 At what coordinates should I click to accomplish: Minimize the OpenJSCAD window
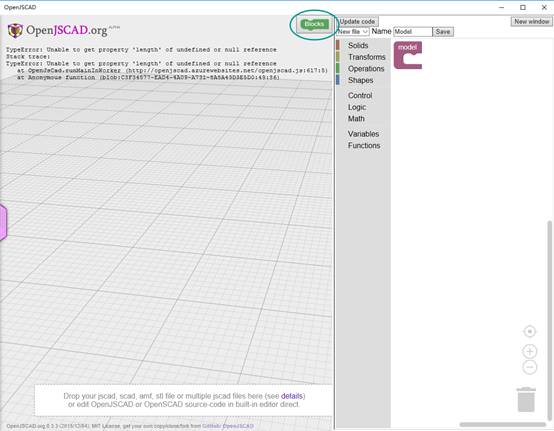pos(502,7)
